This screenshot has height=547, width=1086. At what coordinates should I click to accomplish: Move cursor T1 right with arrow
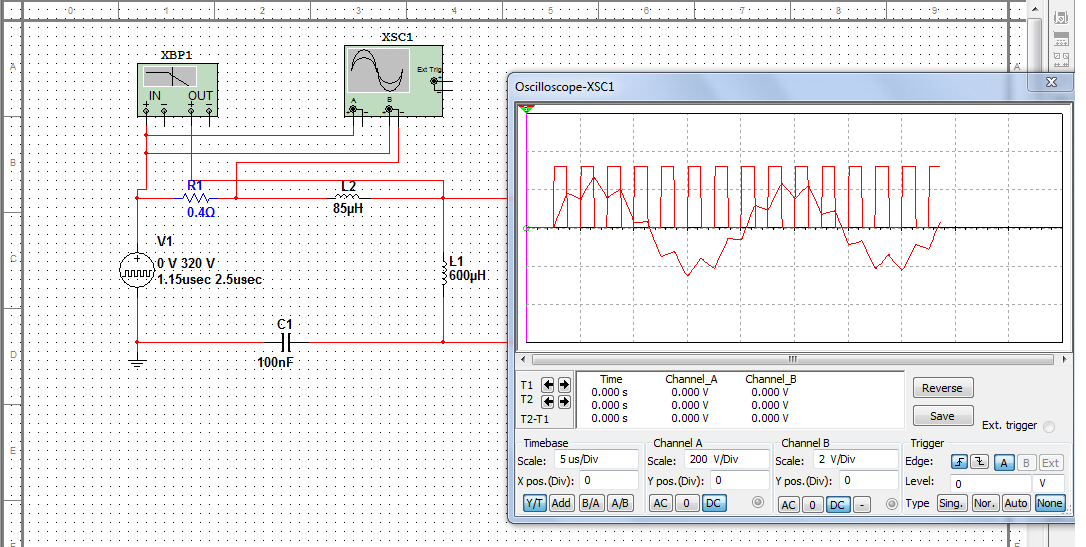(564, 384)
